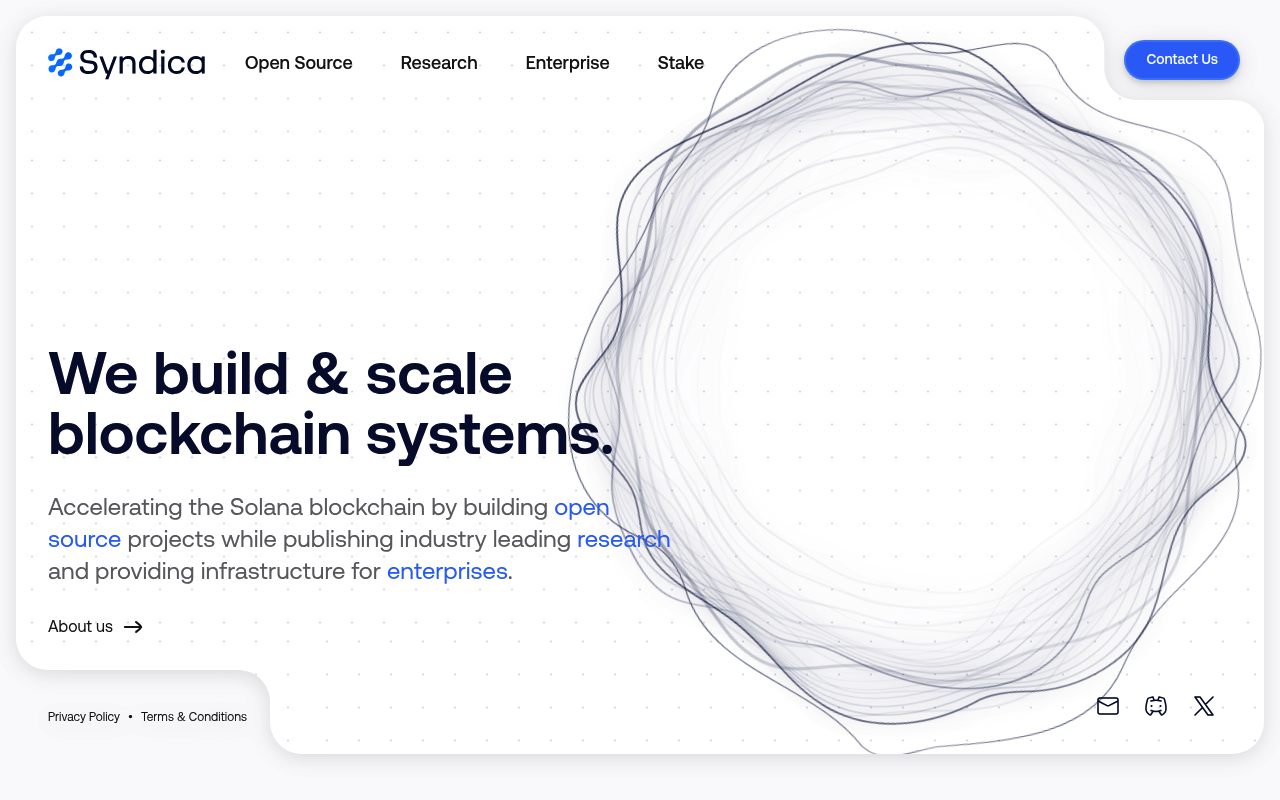Follow the 'open source' inline link
The image size is (1280, 800).
pos(582,507)
